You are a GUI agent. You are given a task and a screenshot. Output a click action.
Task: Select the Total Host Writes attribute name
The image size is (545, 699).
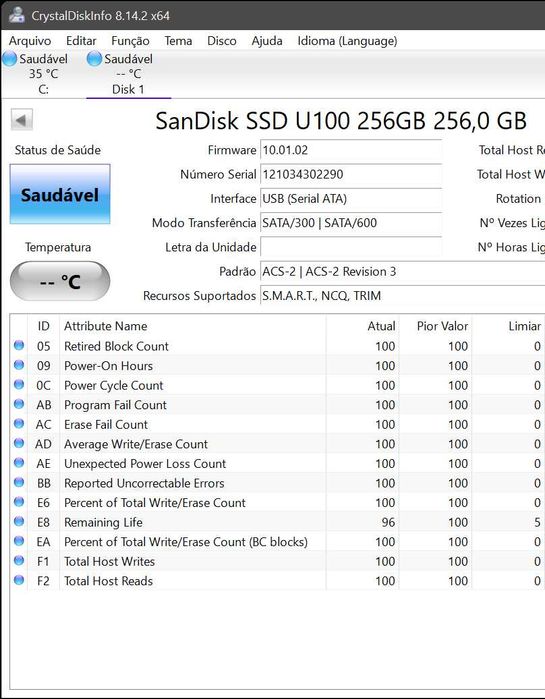pos(109,562)
